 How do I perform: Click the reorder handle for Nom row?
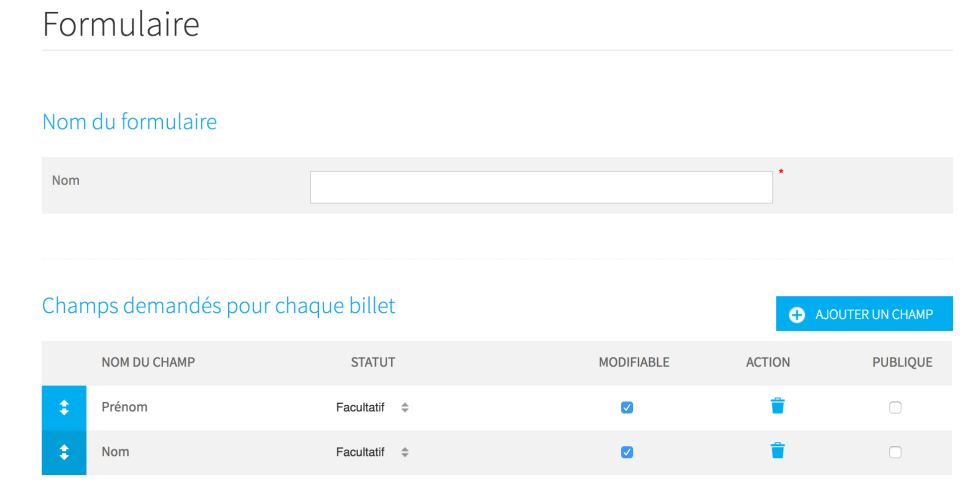point(64,452)
